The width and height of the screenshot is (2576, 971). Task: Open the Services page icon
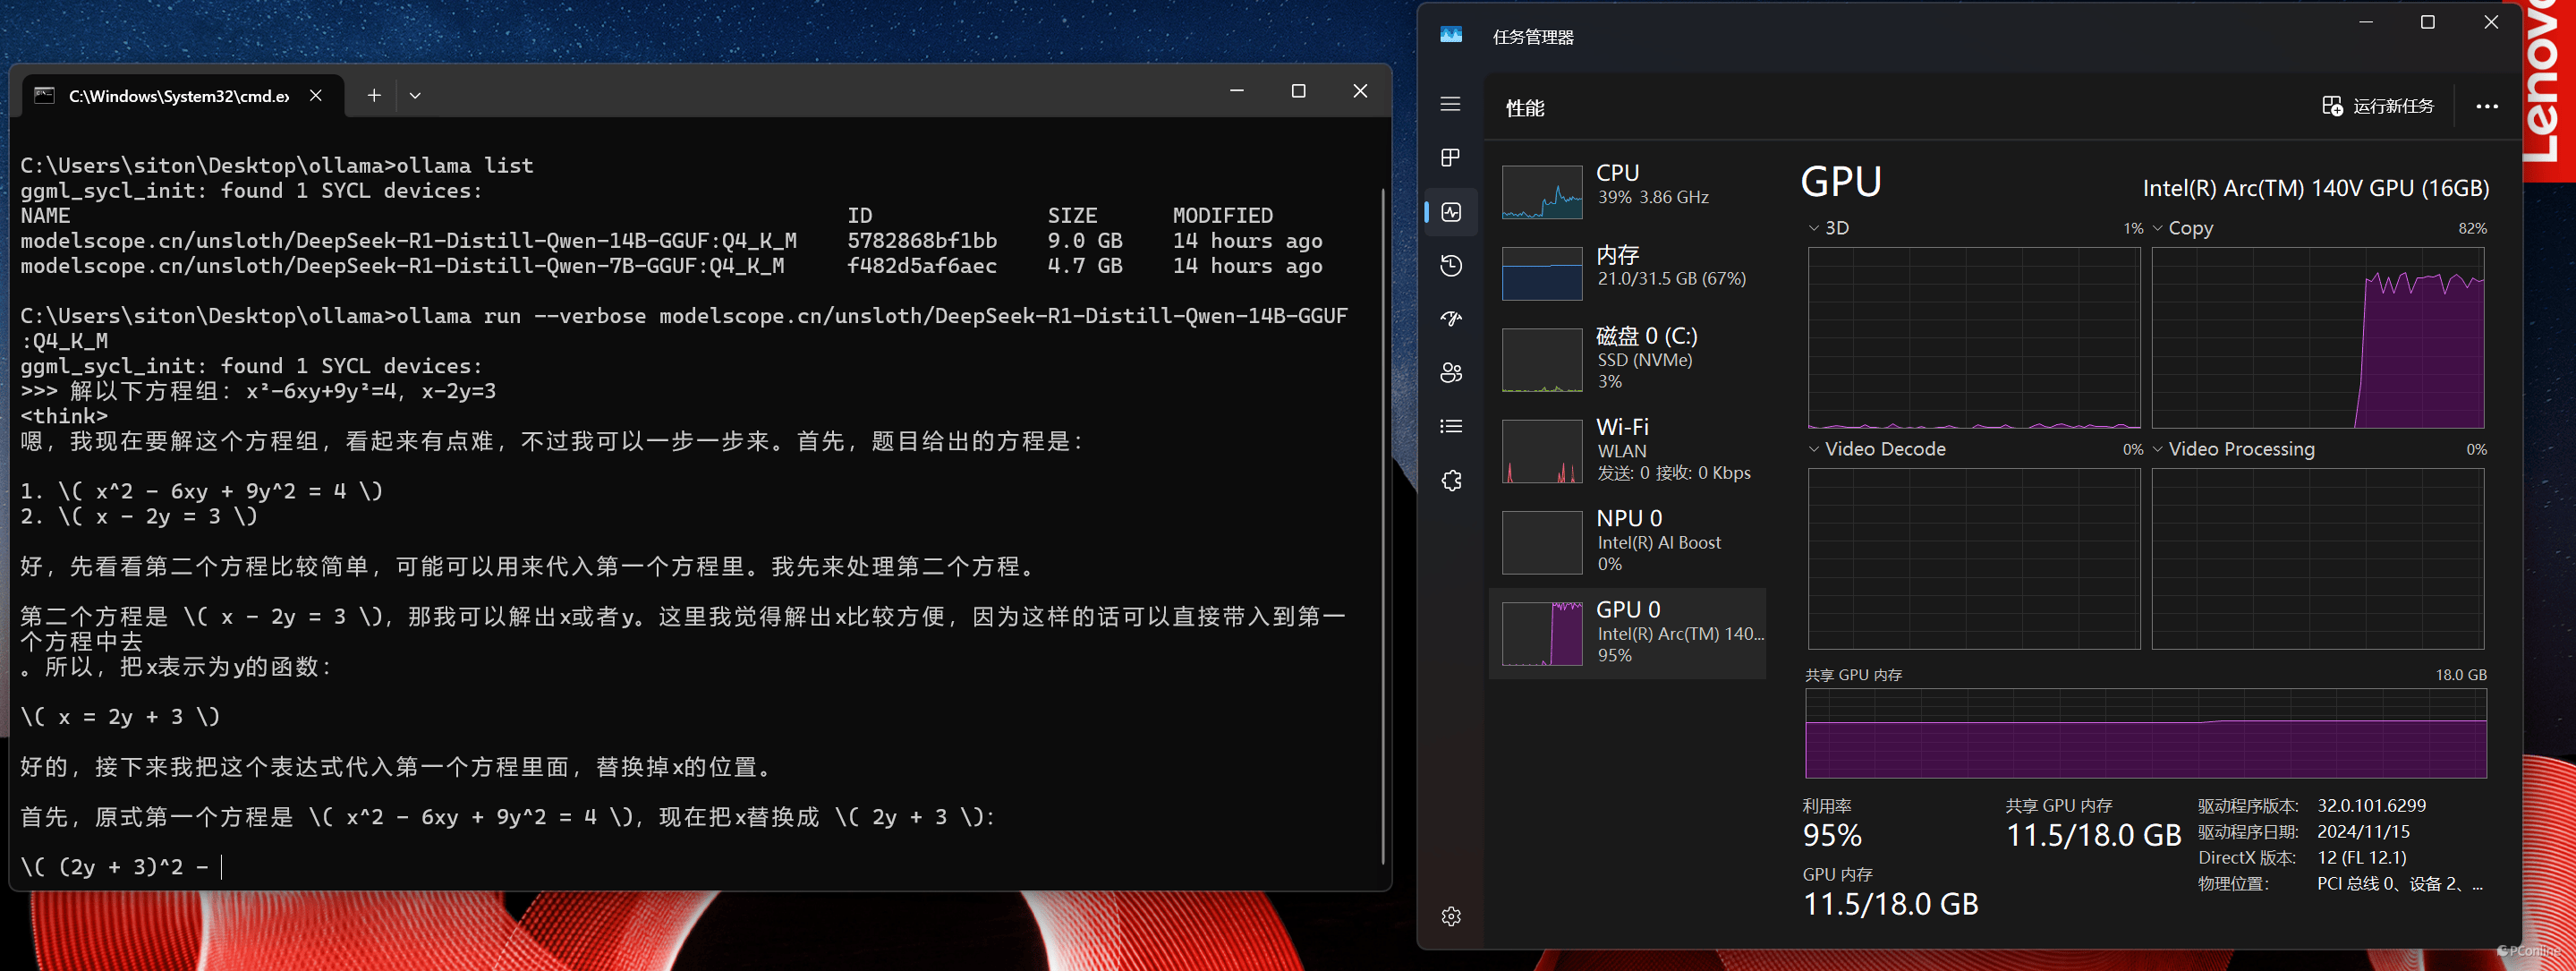click(1451, 481)
